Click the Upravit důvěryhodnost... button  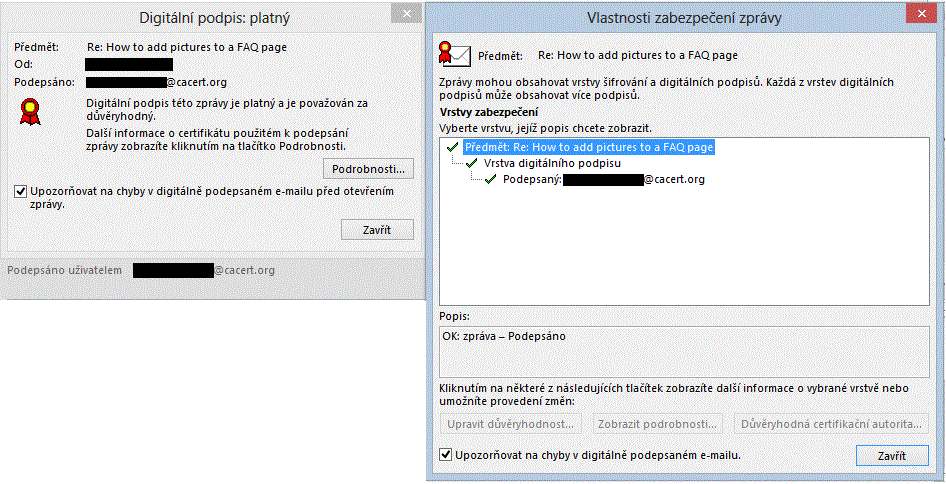(510, 424)
